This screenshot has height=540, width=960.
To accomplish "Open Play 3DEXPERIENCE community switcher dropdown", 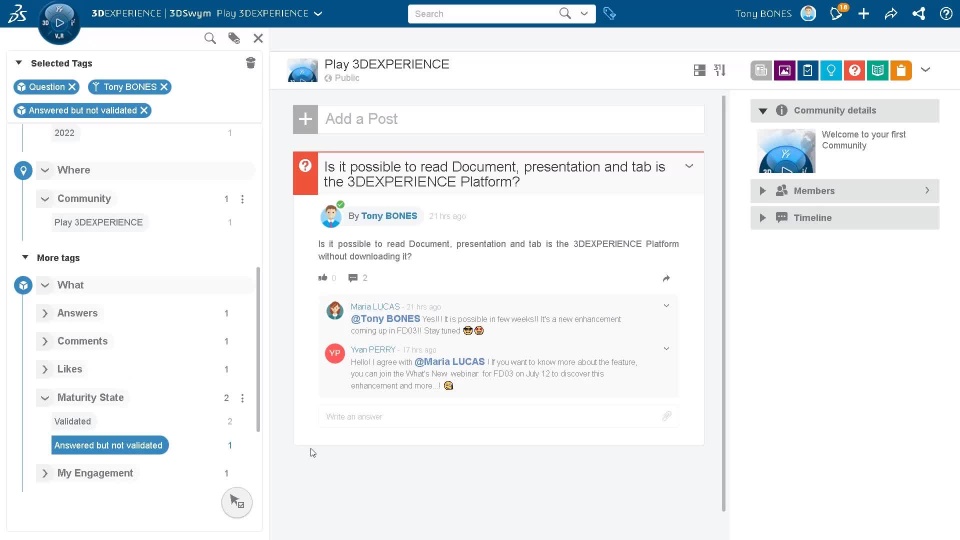I will point(318,13).
